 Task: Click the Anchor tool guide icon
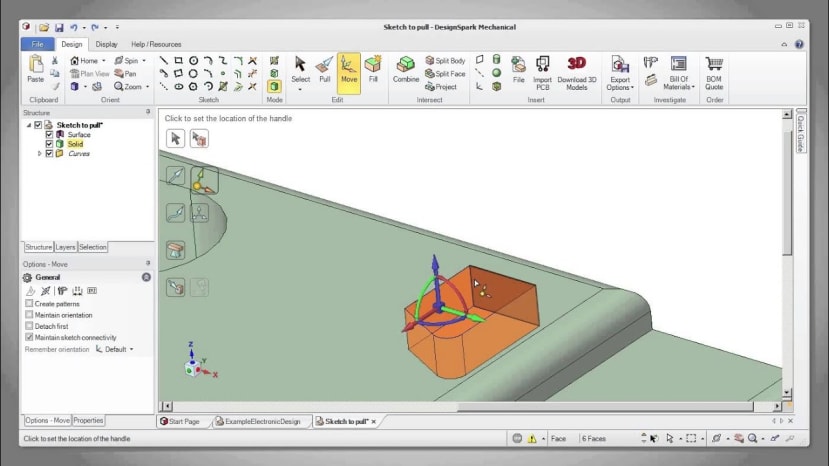click(204, 180)
